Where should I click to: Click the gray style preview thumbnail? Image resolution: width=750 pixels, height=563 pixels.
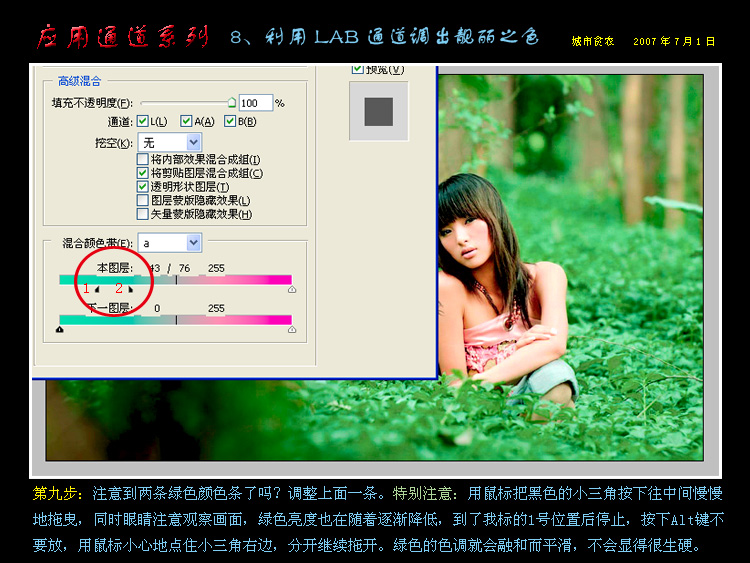coord(379,111)
